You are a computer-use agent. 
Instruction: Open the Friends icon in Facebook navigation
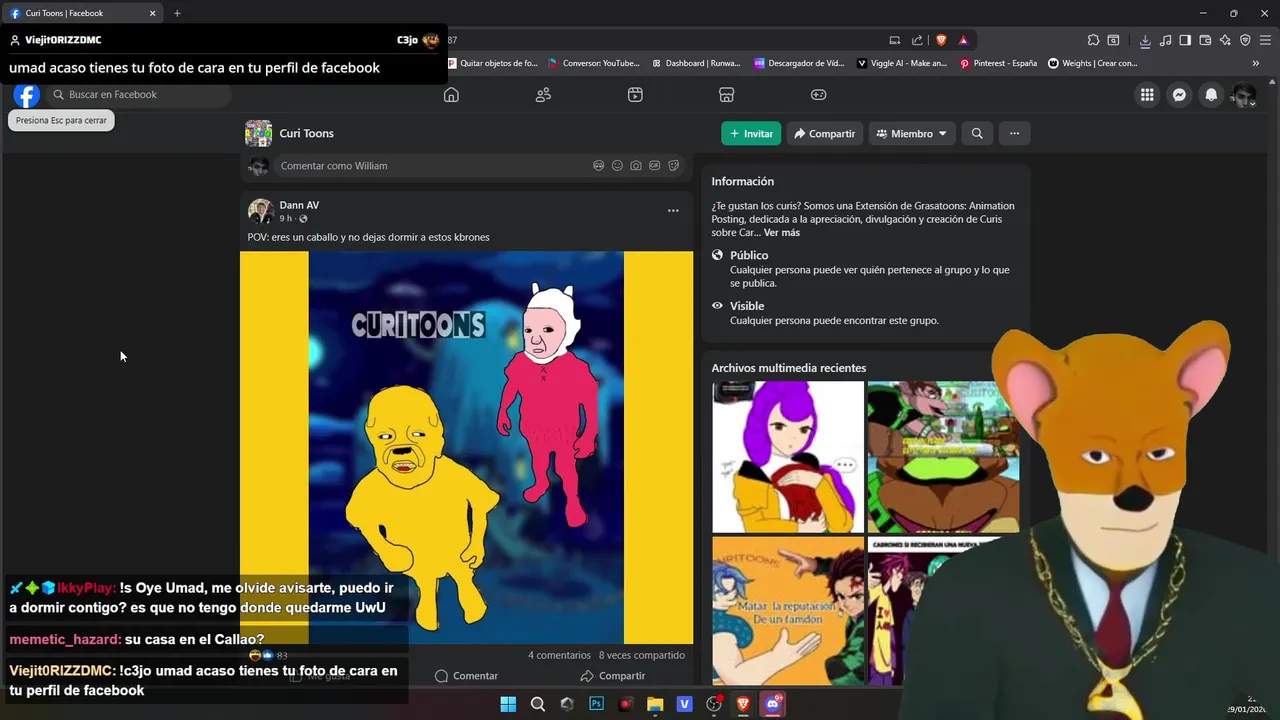[x=543, y=95]
